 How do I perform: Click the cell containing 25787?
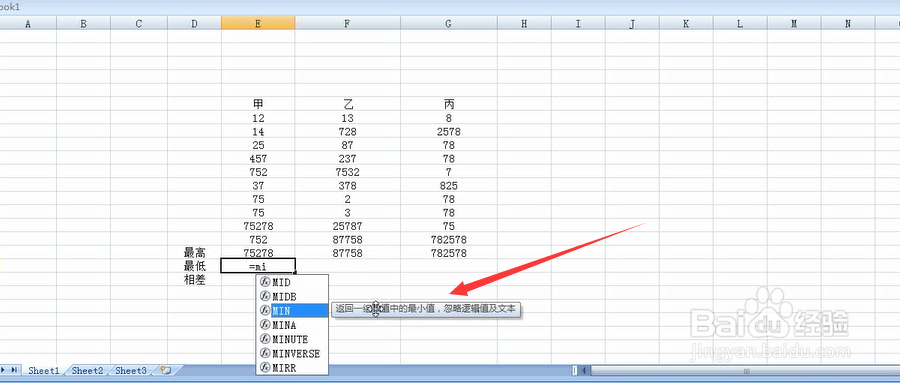(348, 226)
